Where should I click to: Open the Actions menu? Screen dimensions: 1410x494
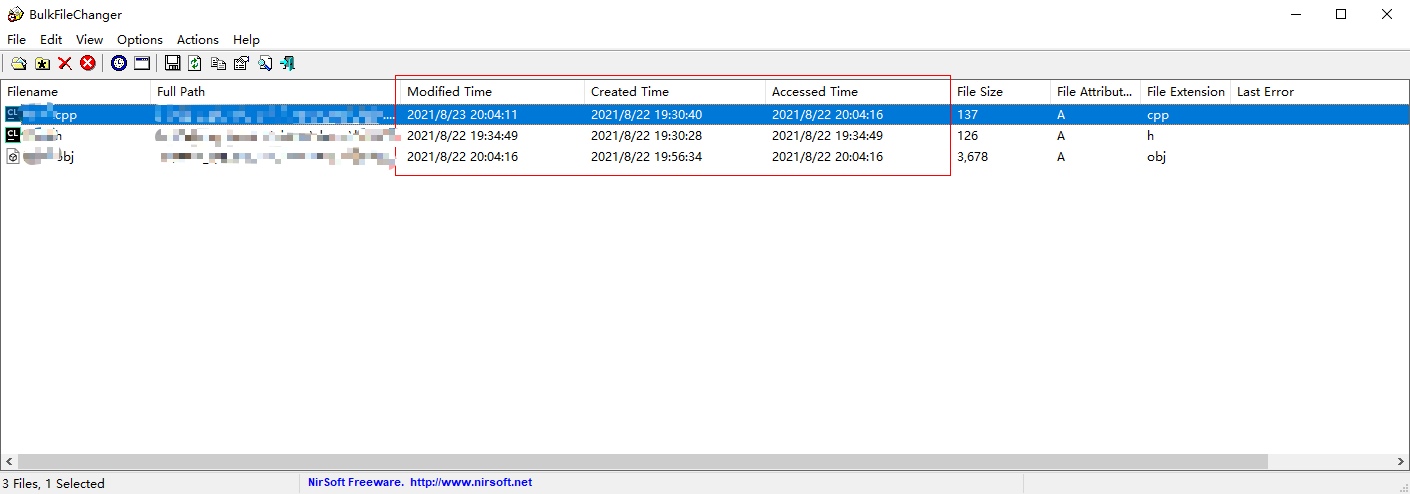tap(198, 40)
